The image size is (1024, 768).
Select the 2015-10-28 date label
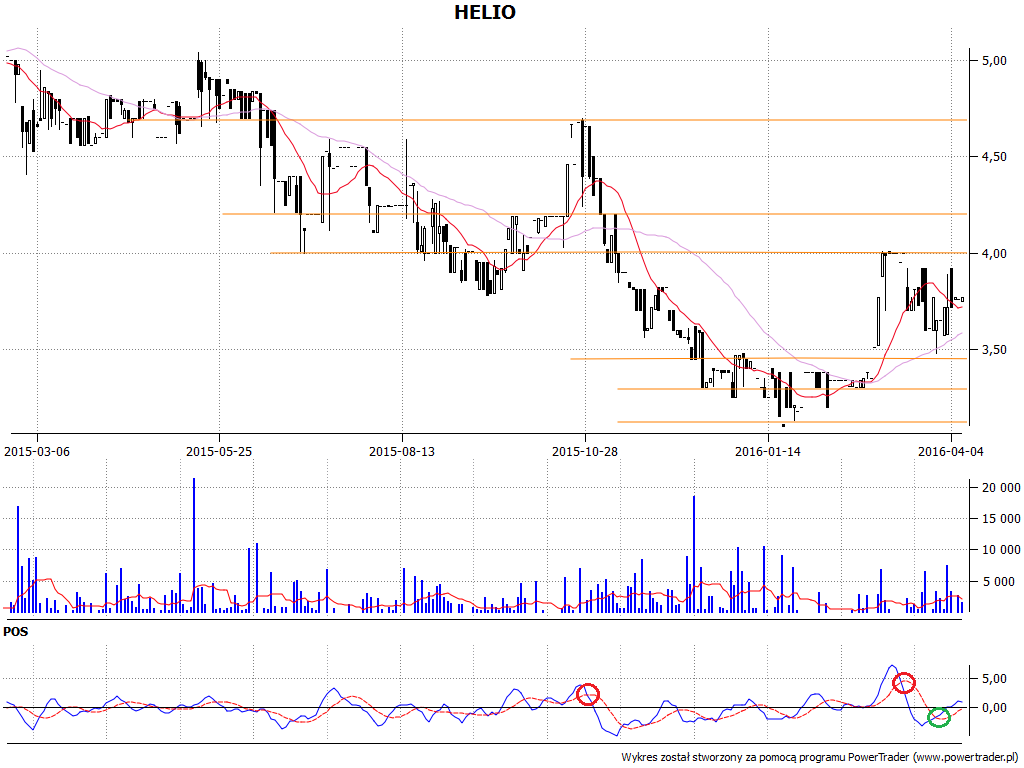[584, 451]
